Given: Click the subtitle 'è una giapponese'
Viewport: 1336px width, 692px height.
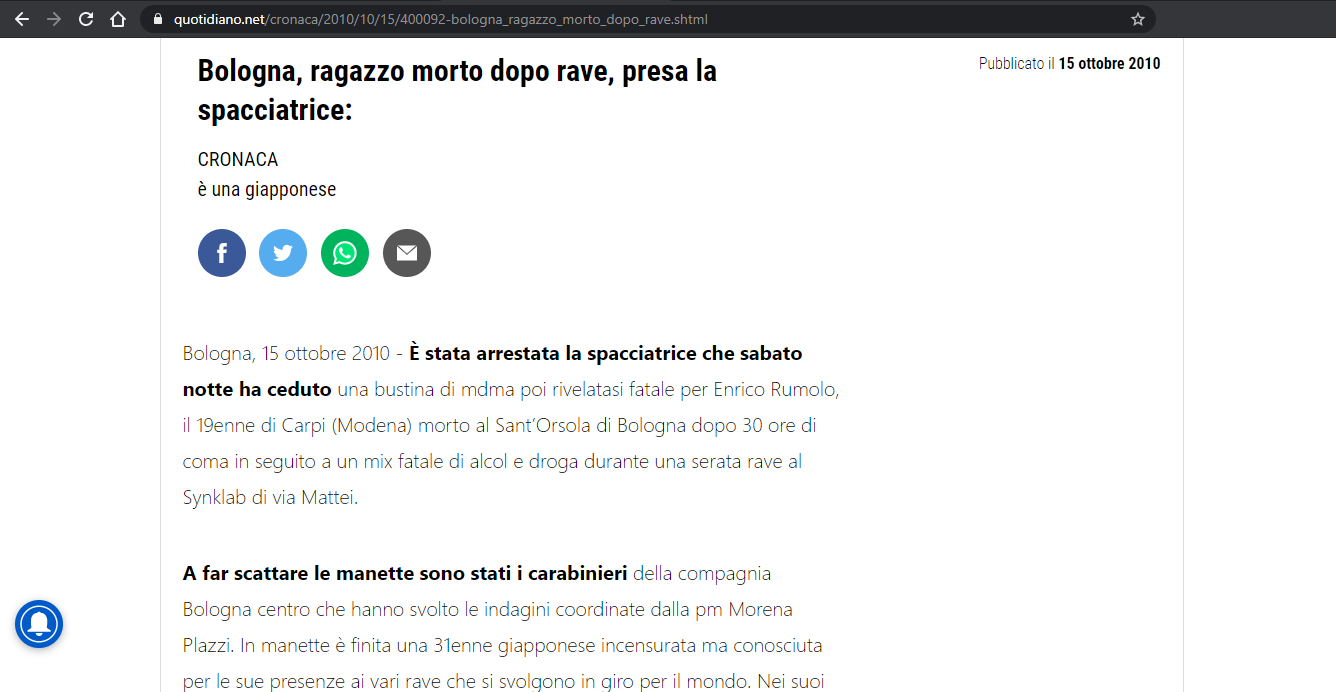Looking at the screenshot, I should pos(267,189).
